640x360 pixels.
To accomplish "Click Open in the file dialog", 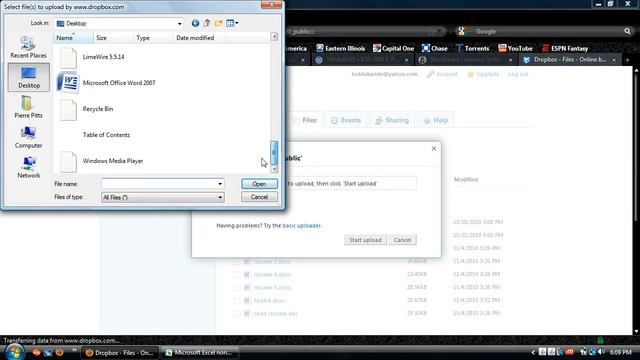I will click(x=259, y=184).
